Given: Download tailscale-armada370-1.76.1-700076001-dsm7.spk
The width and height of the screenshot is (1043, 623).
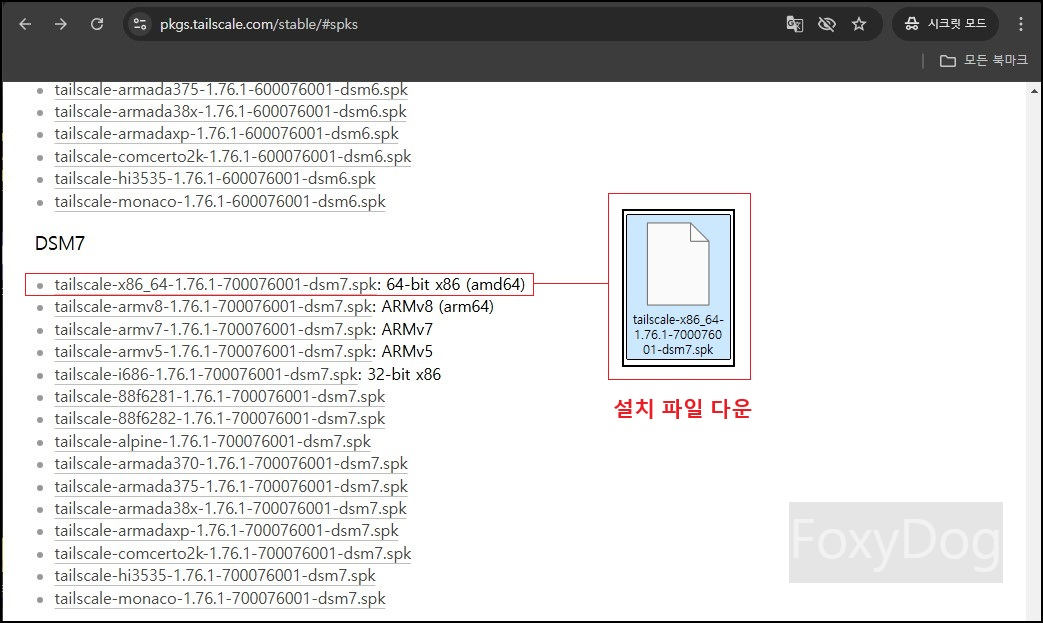Looking at the screenshot, I should pyautogui.click(x=231, y=463).
